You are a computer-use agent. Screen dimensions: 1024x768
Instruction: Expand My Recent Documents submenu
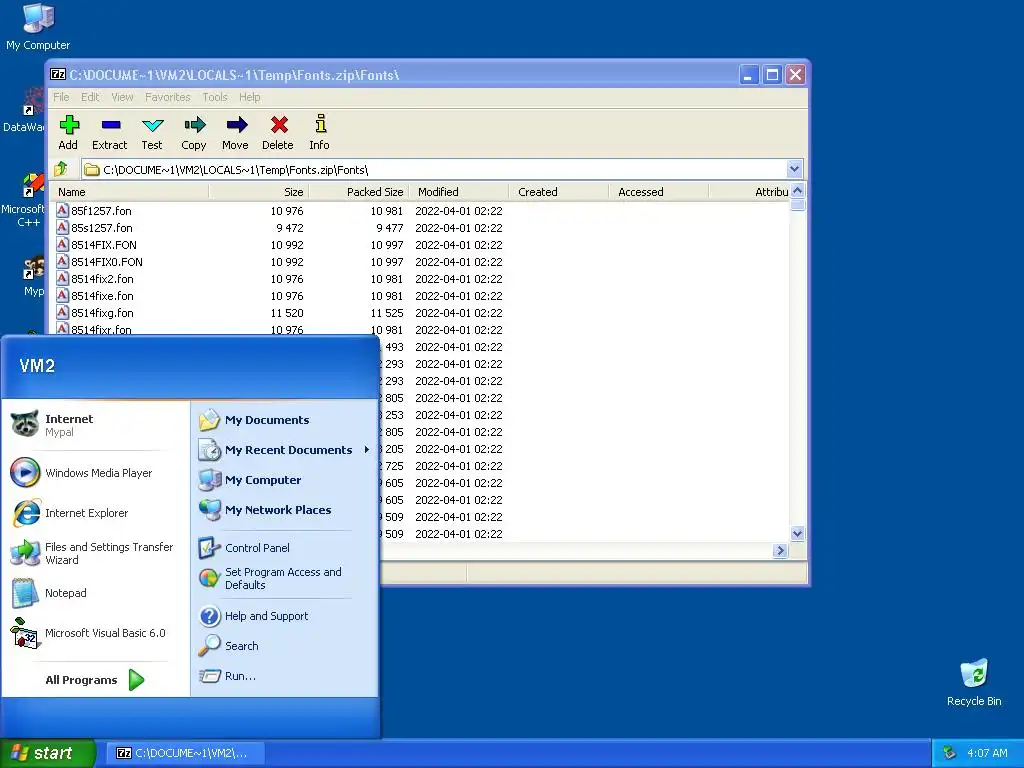point(285,450)
